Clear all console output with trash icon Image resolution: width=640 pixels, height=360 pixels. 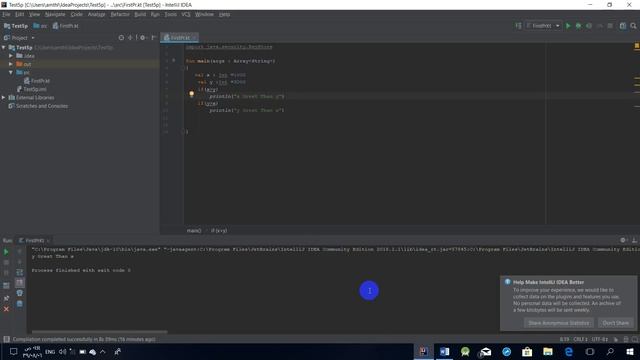(x=20, y=304)
